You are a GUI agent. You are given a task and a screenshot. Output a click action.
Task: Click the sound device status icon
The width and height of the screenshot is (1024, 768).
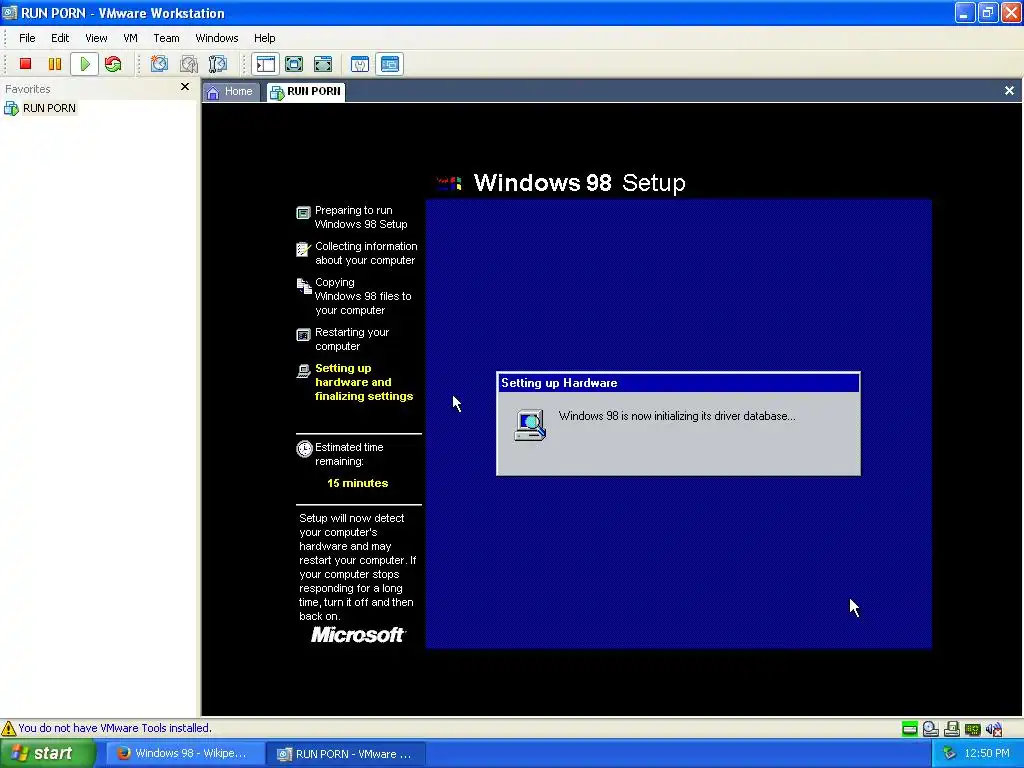[994, 729]
